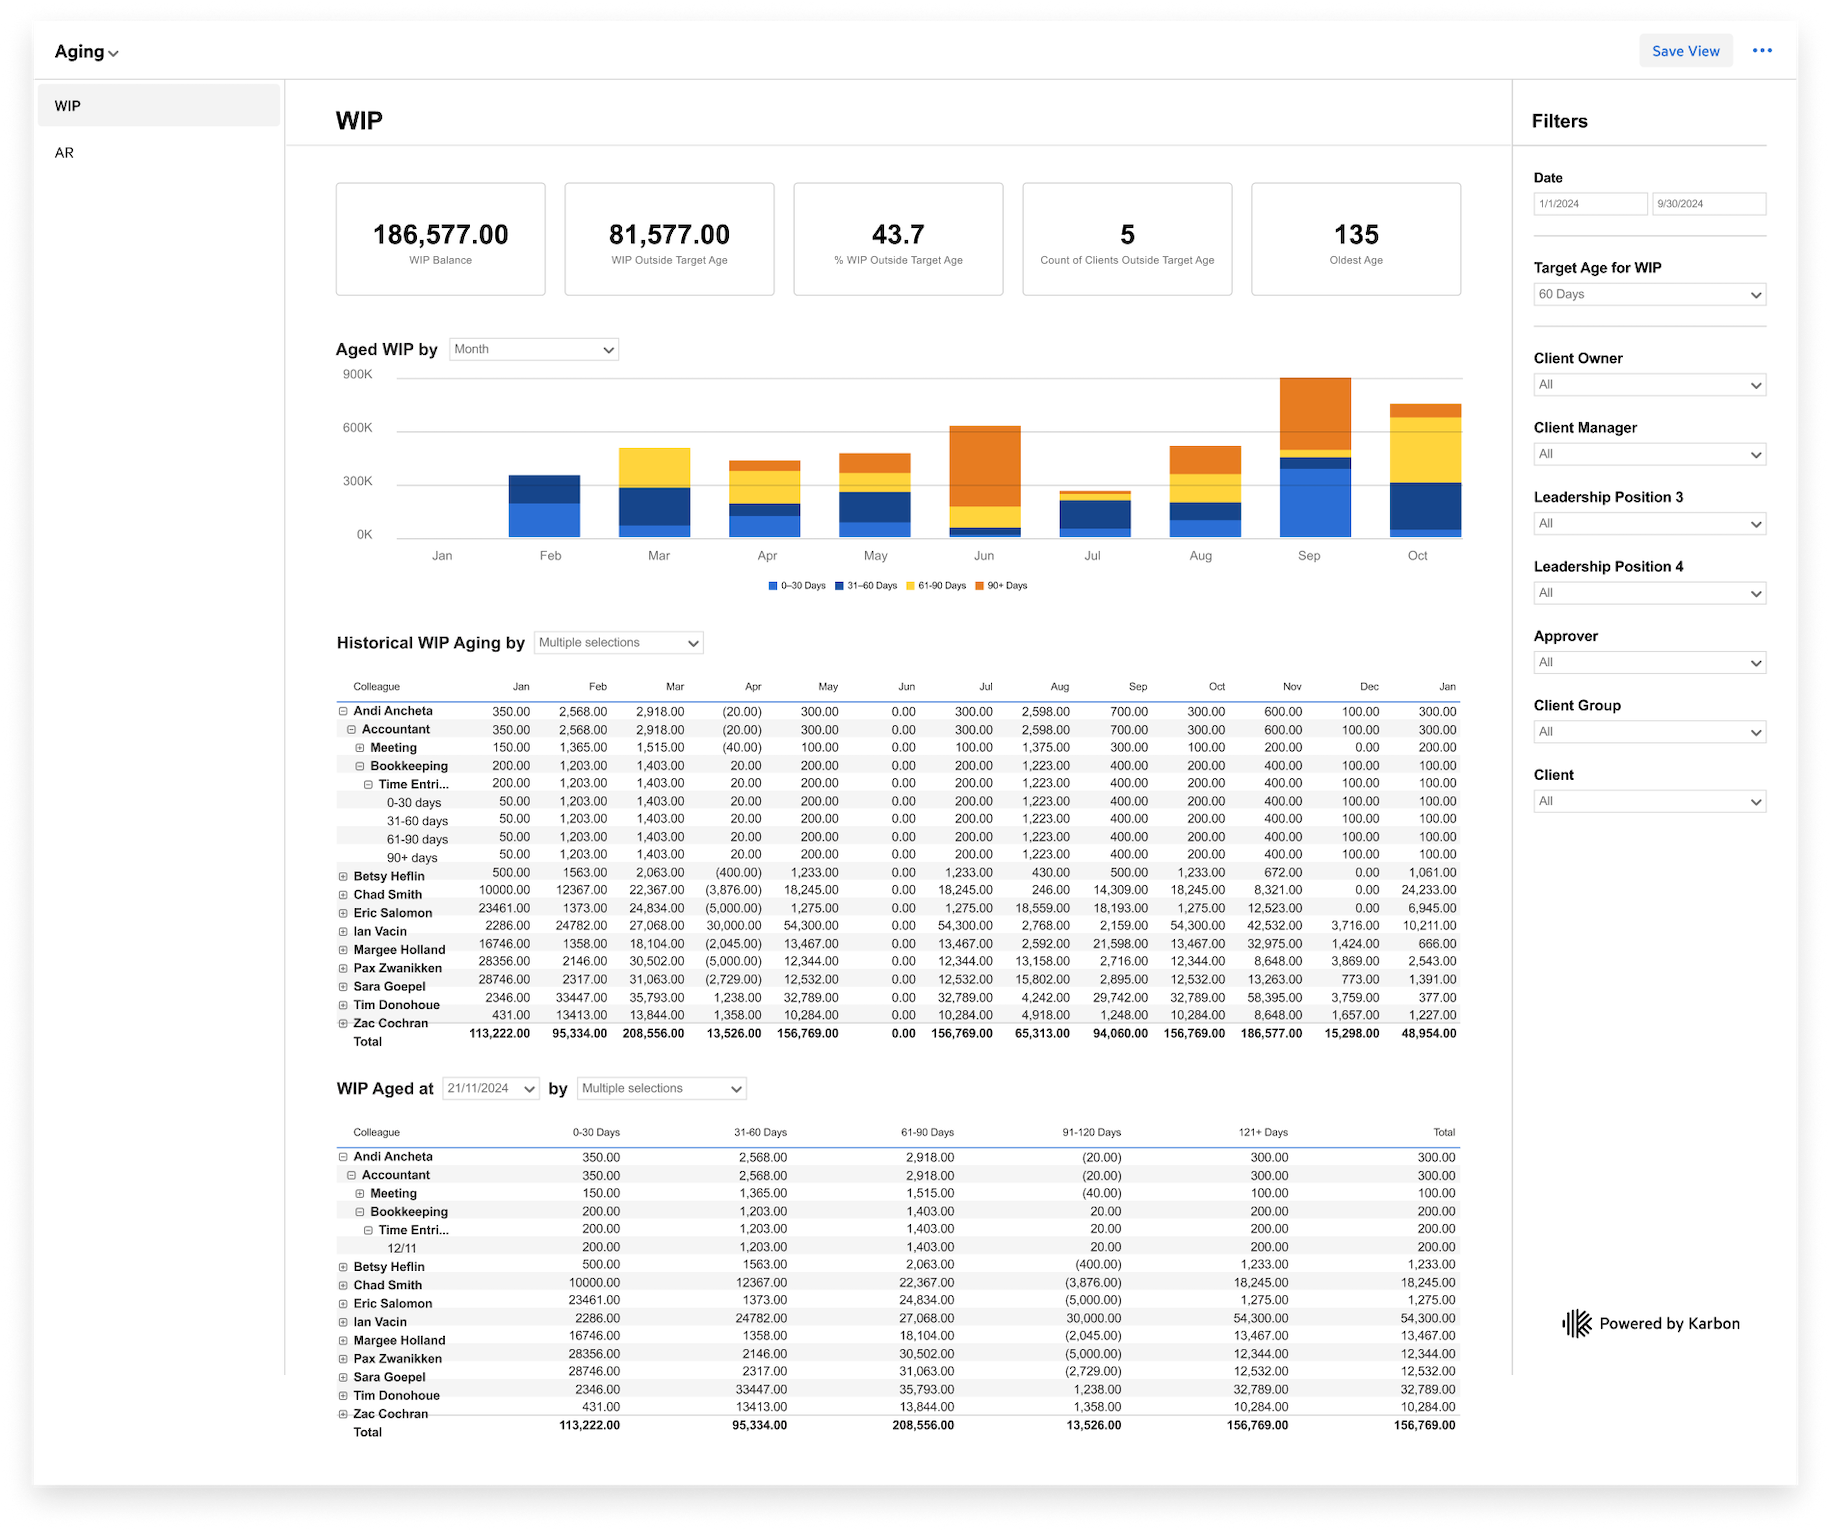This screenshot has width=1830, height=1532.
Task: Toggle the 61-90 Days legend swatch
Action: 912,585
